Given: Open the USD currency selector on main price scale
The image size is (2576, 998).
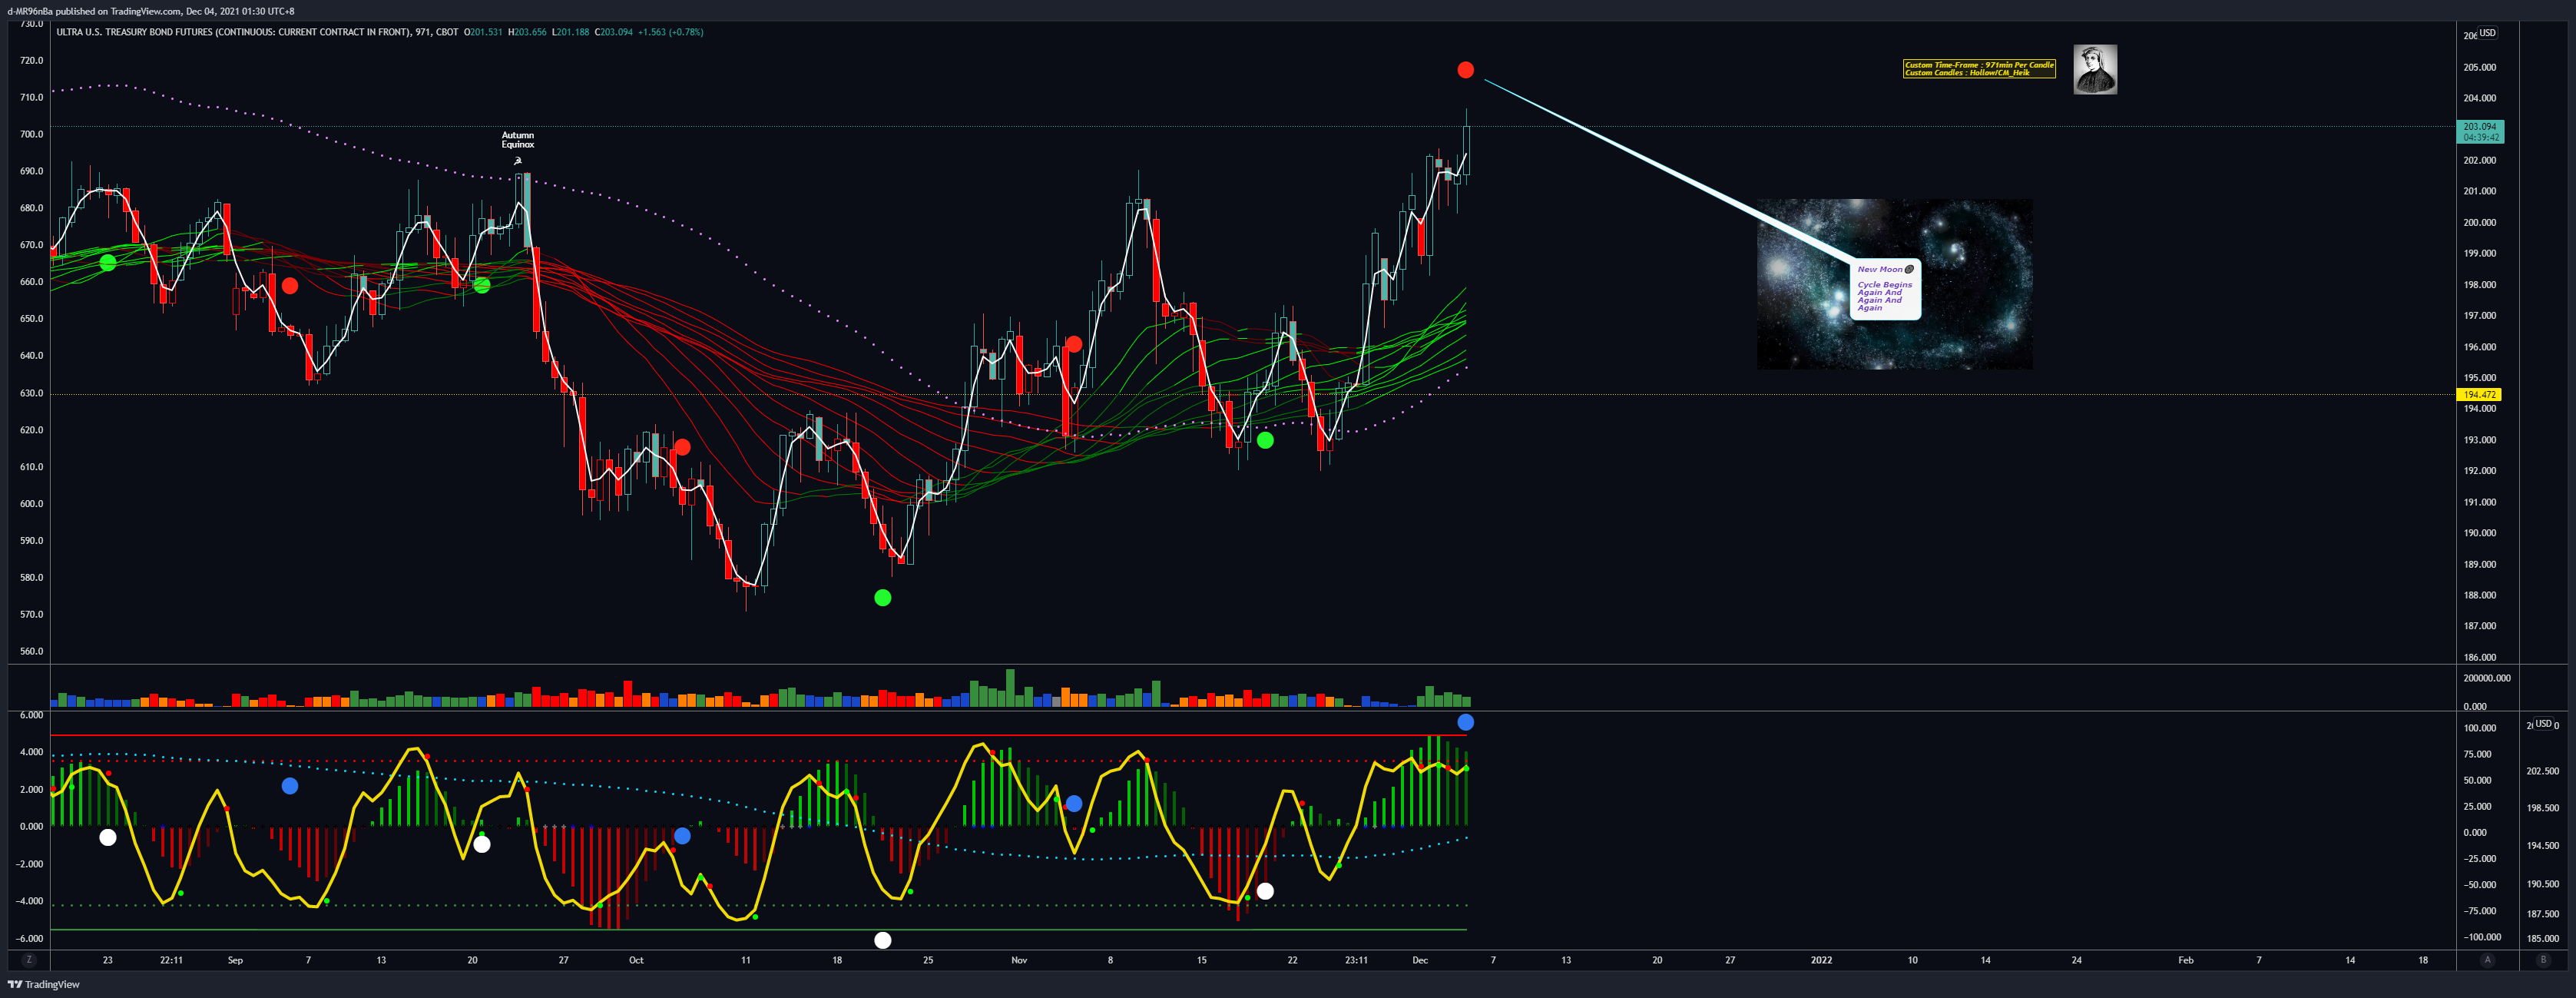Looking at the screenshot, I should [2487, 33].
